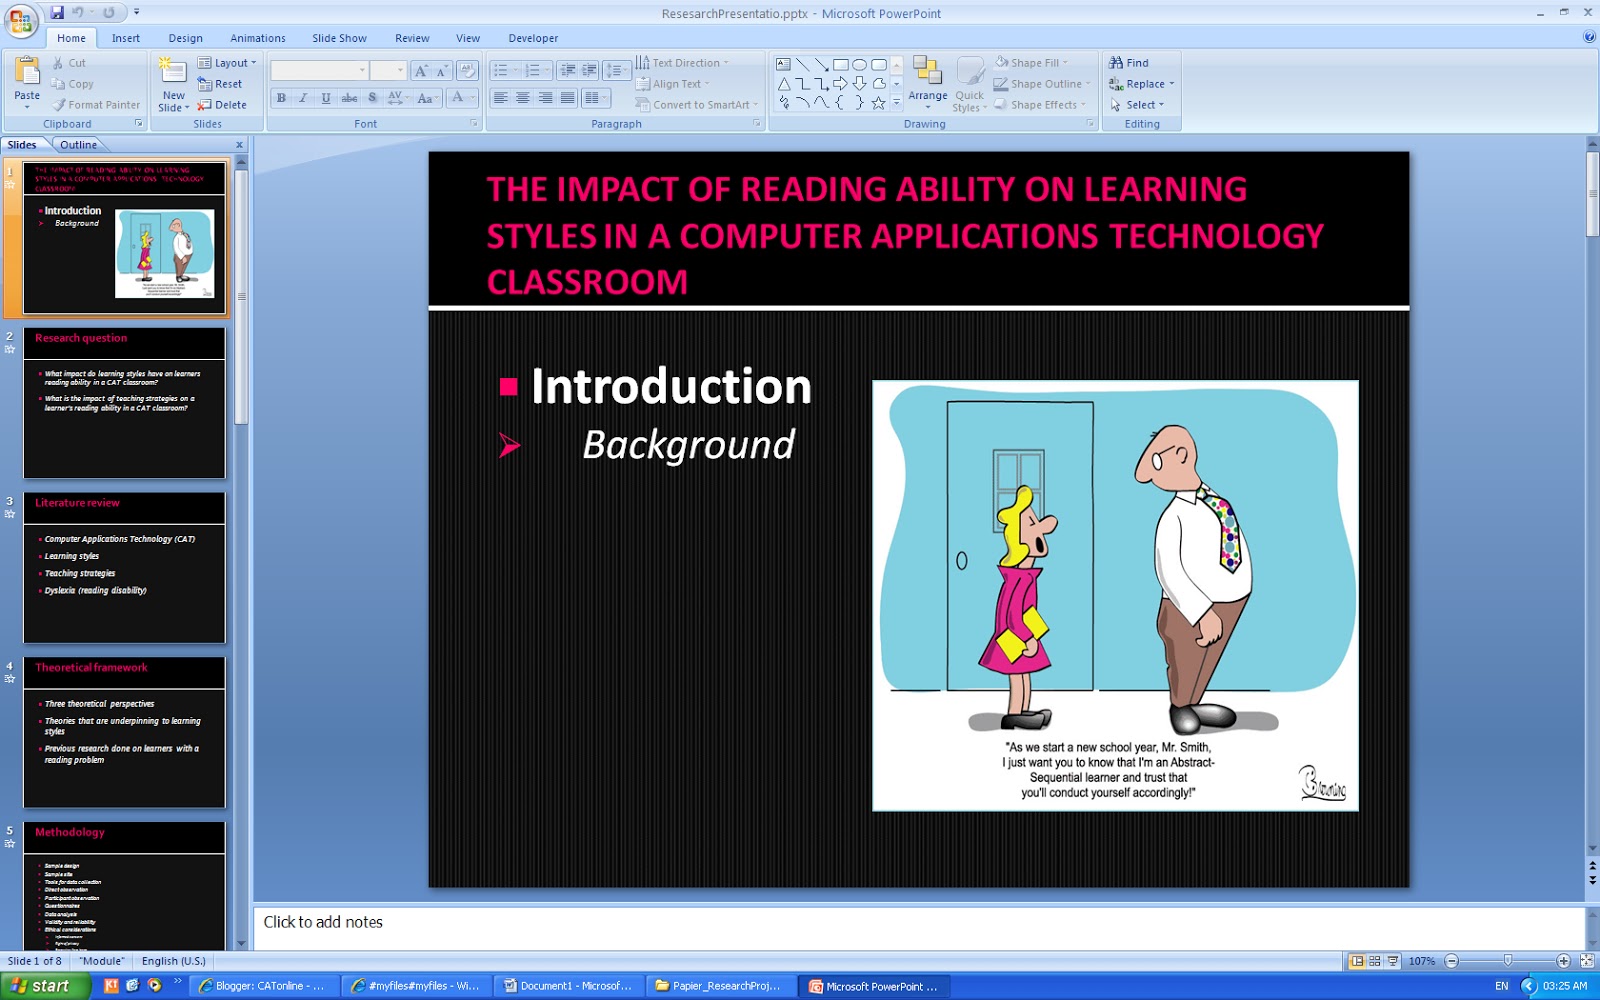Open the Layout dropdown
Viewport: 1600px width, 1000px height.
(227, 63)
